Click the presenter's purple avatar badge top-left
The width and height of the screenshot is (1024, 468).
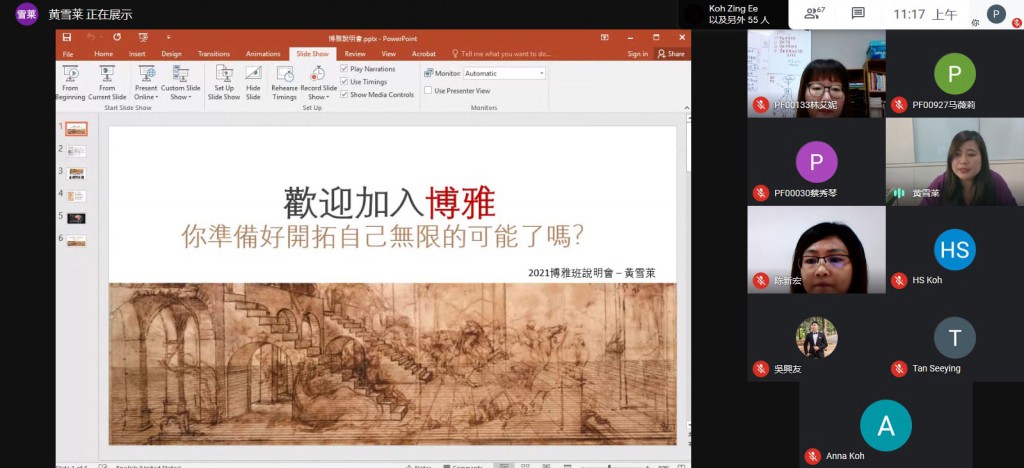click(x=27, y=14)
